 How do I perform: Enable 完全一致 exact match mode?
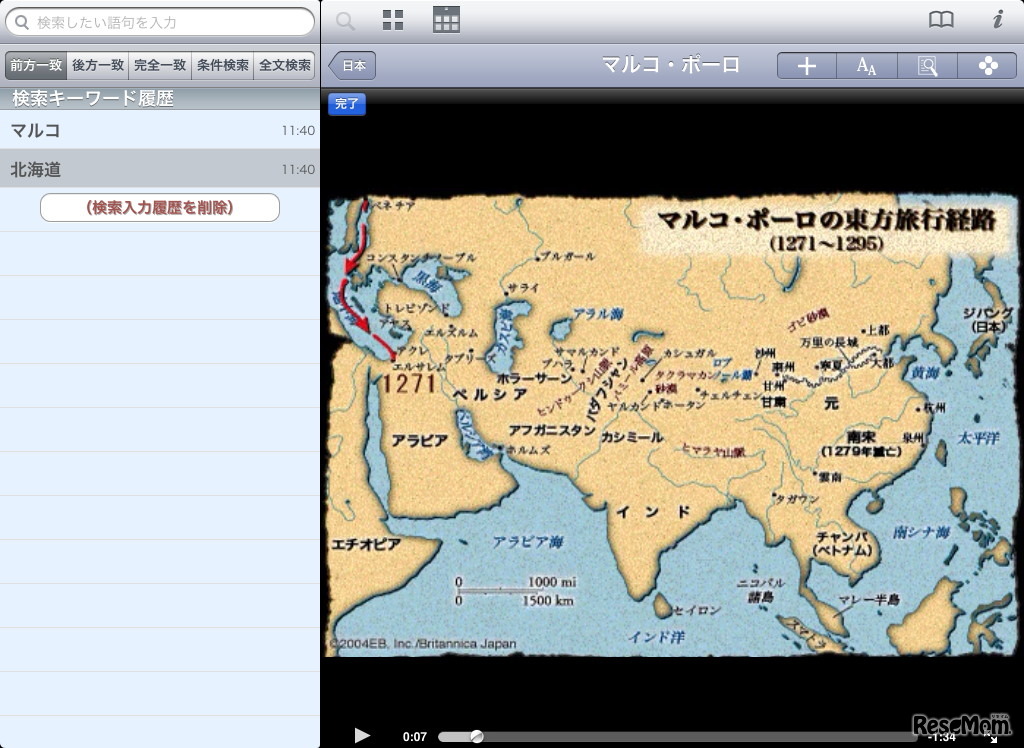click(x=158, y=65)
